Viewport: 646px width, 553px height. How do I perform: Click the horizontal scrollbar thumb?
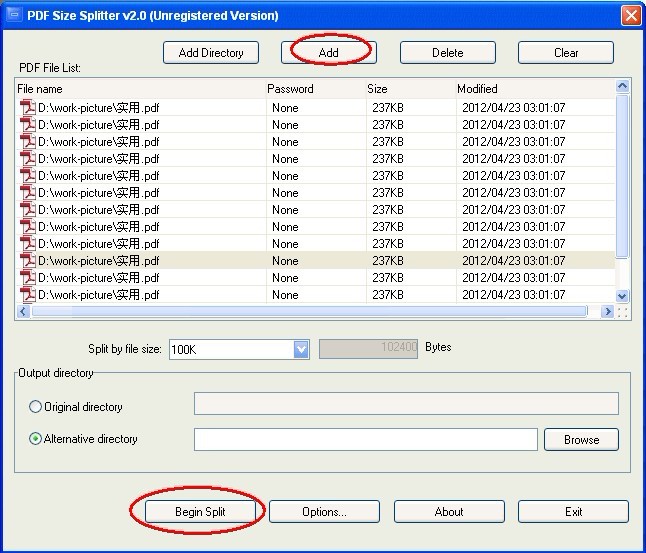coord(309,312)
